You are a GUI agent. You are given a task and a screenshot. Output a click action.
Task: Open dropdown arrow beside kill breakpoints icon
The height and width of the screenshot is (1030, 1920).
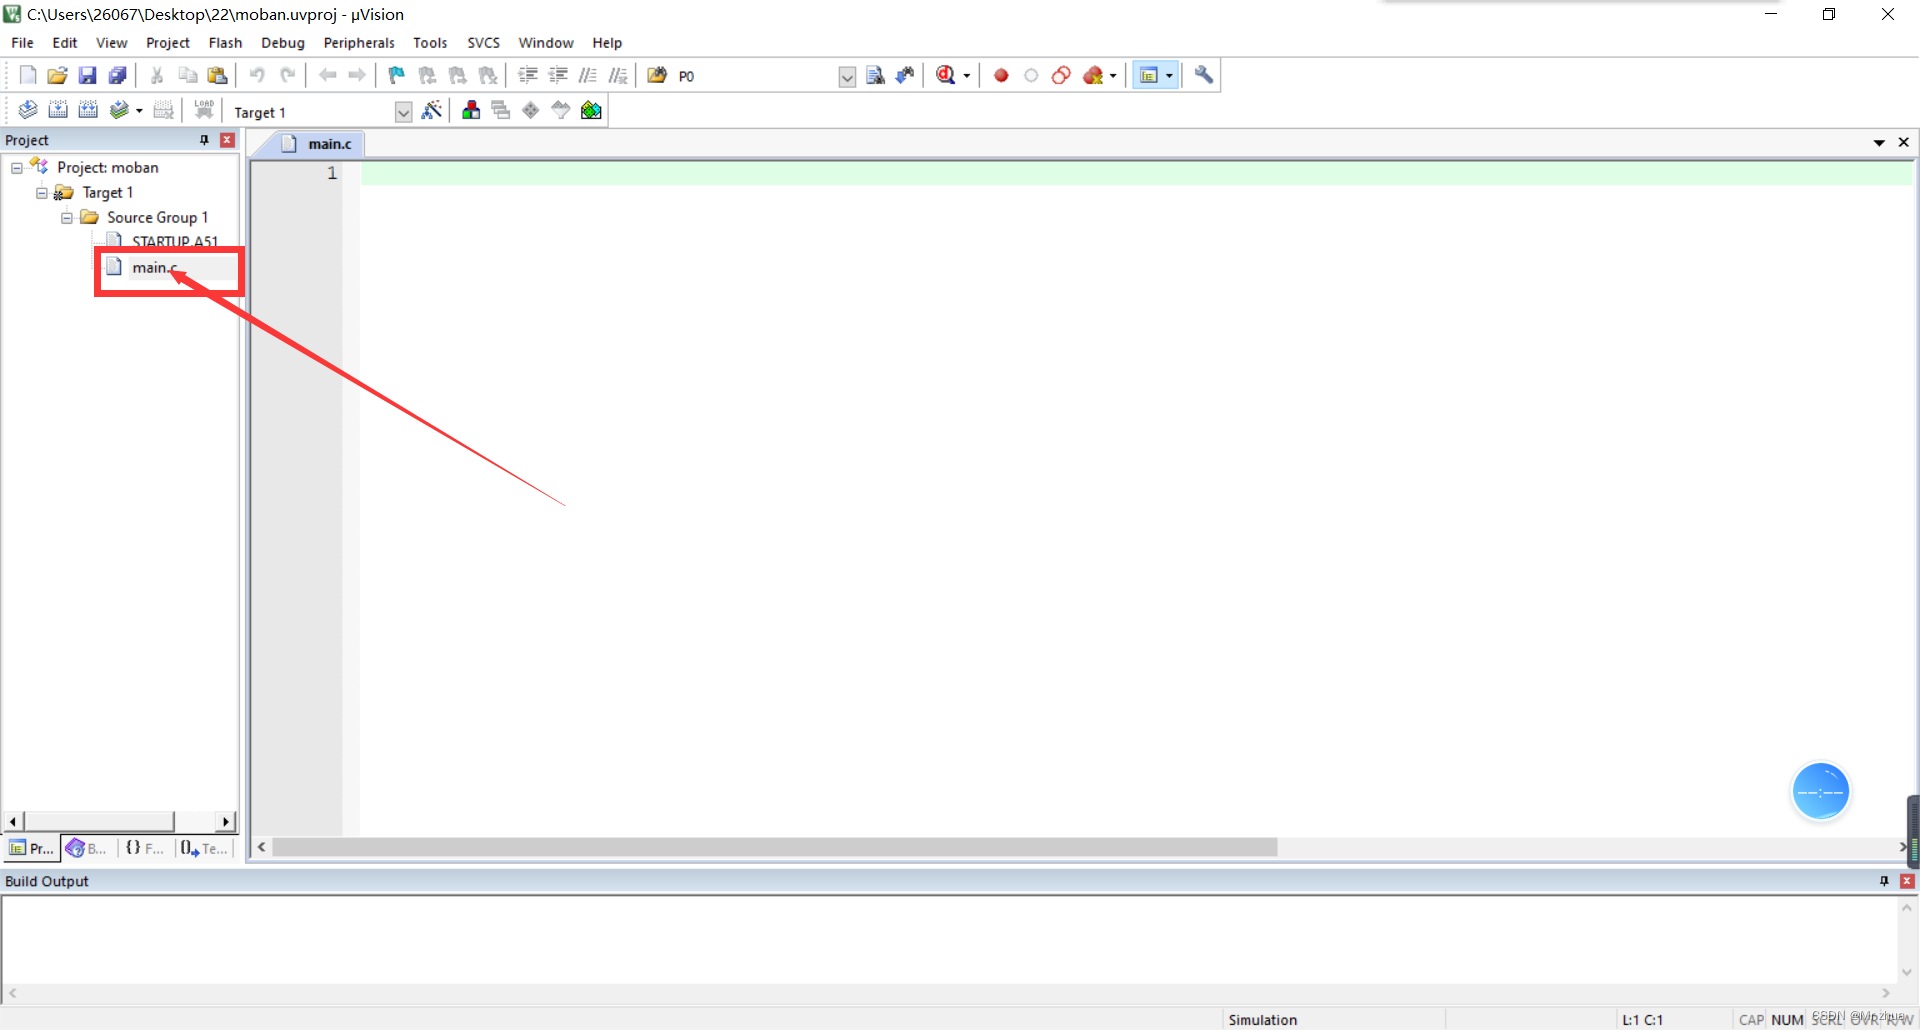pos(1113,76)
